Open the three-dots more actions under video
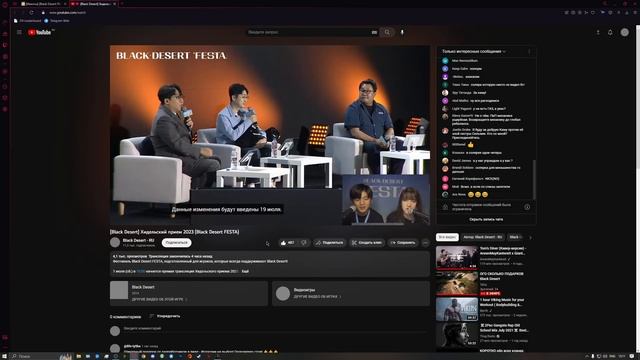This screenshot has width=640, height=360. 425,242
